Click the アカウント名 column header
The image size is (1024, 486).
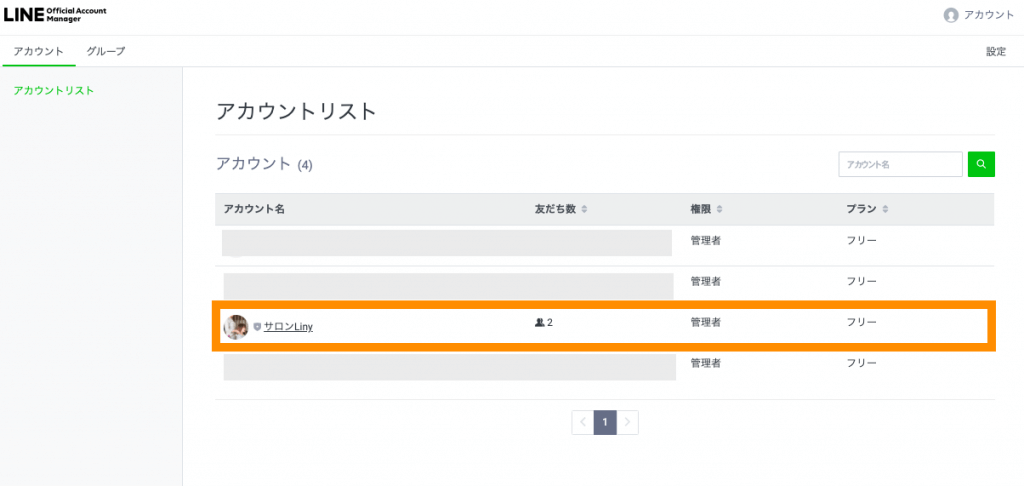(254, 210)
